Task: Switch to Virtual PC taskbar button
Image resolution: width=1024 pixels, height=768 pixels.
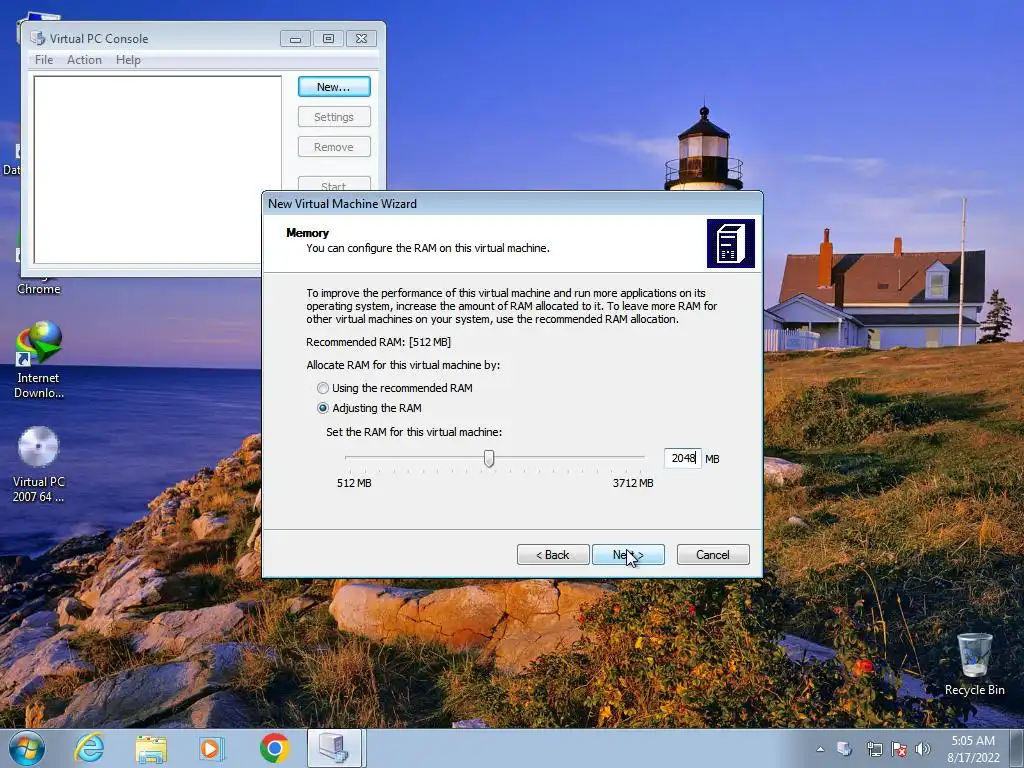Action: pyautogui.click(x=334, y=748)
